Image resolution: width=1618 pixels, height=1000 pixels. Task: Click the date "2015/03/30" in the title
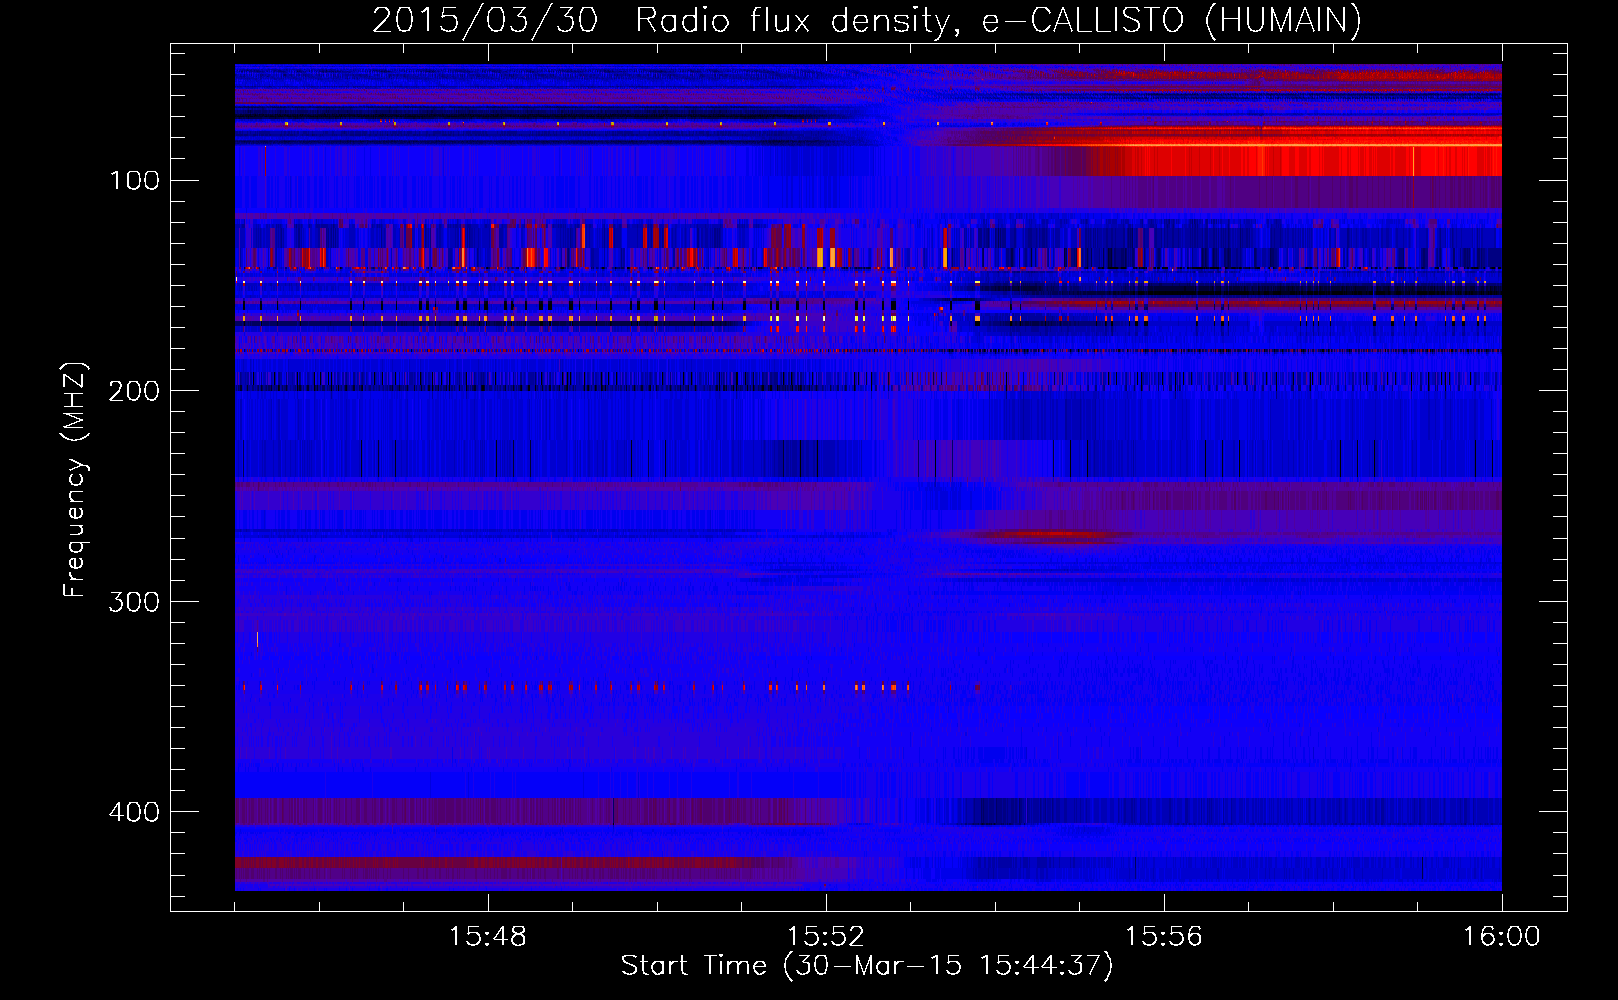pyautogui.click(x=485, y=21)
